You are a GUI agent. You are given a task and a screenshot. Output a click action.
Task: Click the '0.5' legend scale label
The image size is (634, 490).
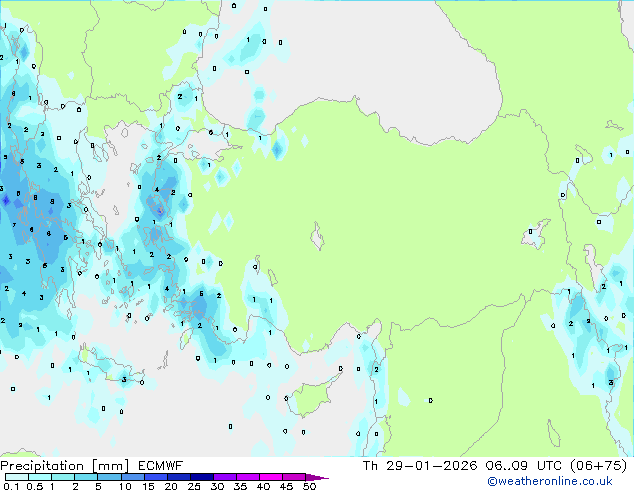click(x=35, y=486)
